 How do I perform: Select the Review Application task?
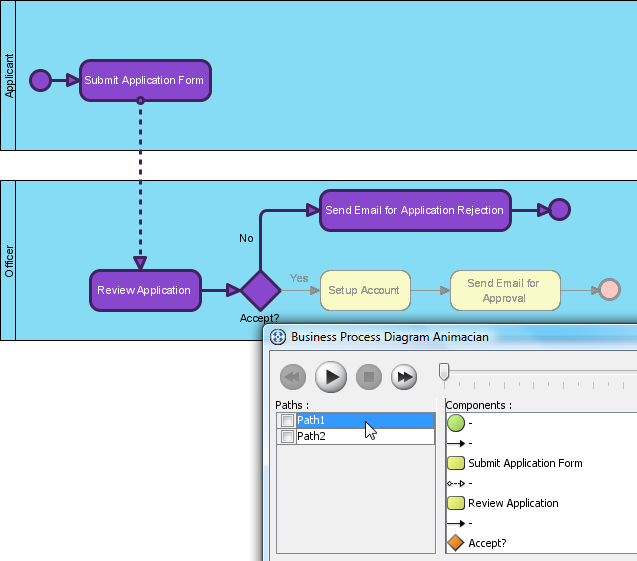coord(145,290)
